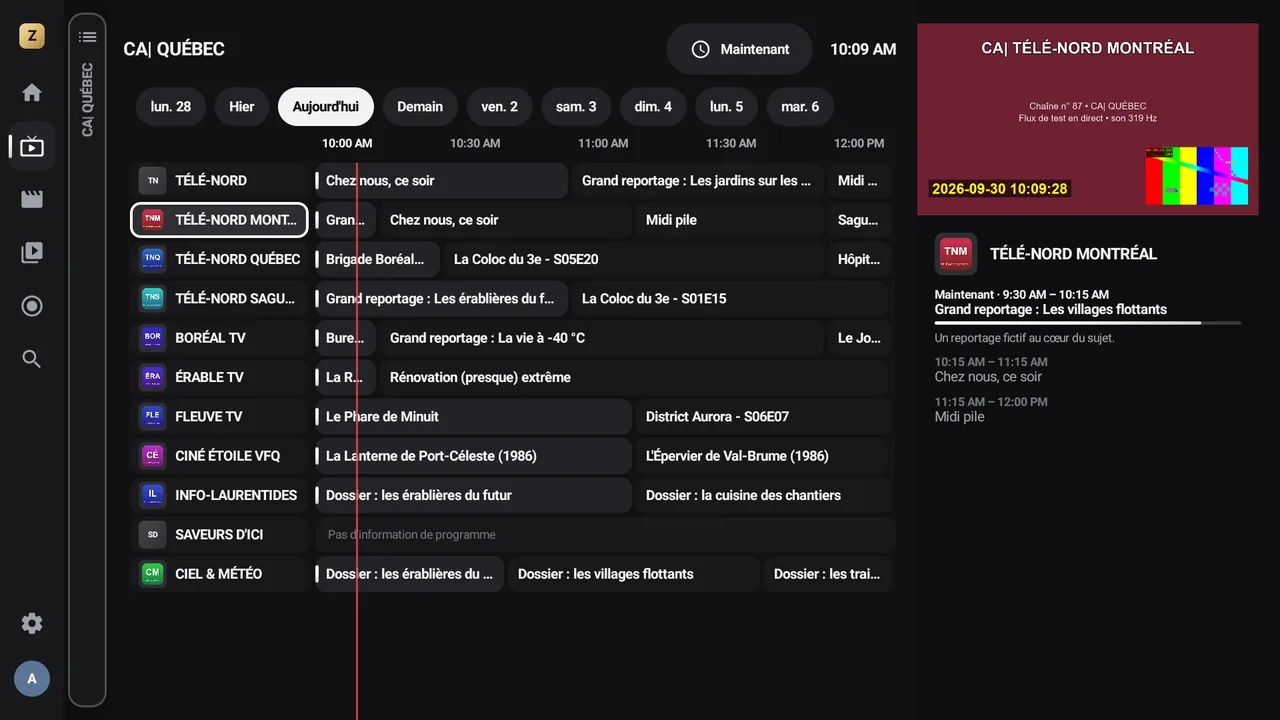Open the TÉLÉ-NORD MONTRÉAL video preview
The width and height of the screenshot is (1280, 720).
pyautogui.click(x=1088, y=119)
